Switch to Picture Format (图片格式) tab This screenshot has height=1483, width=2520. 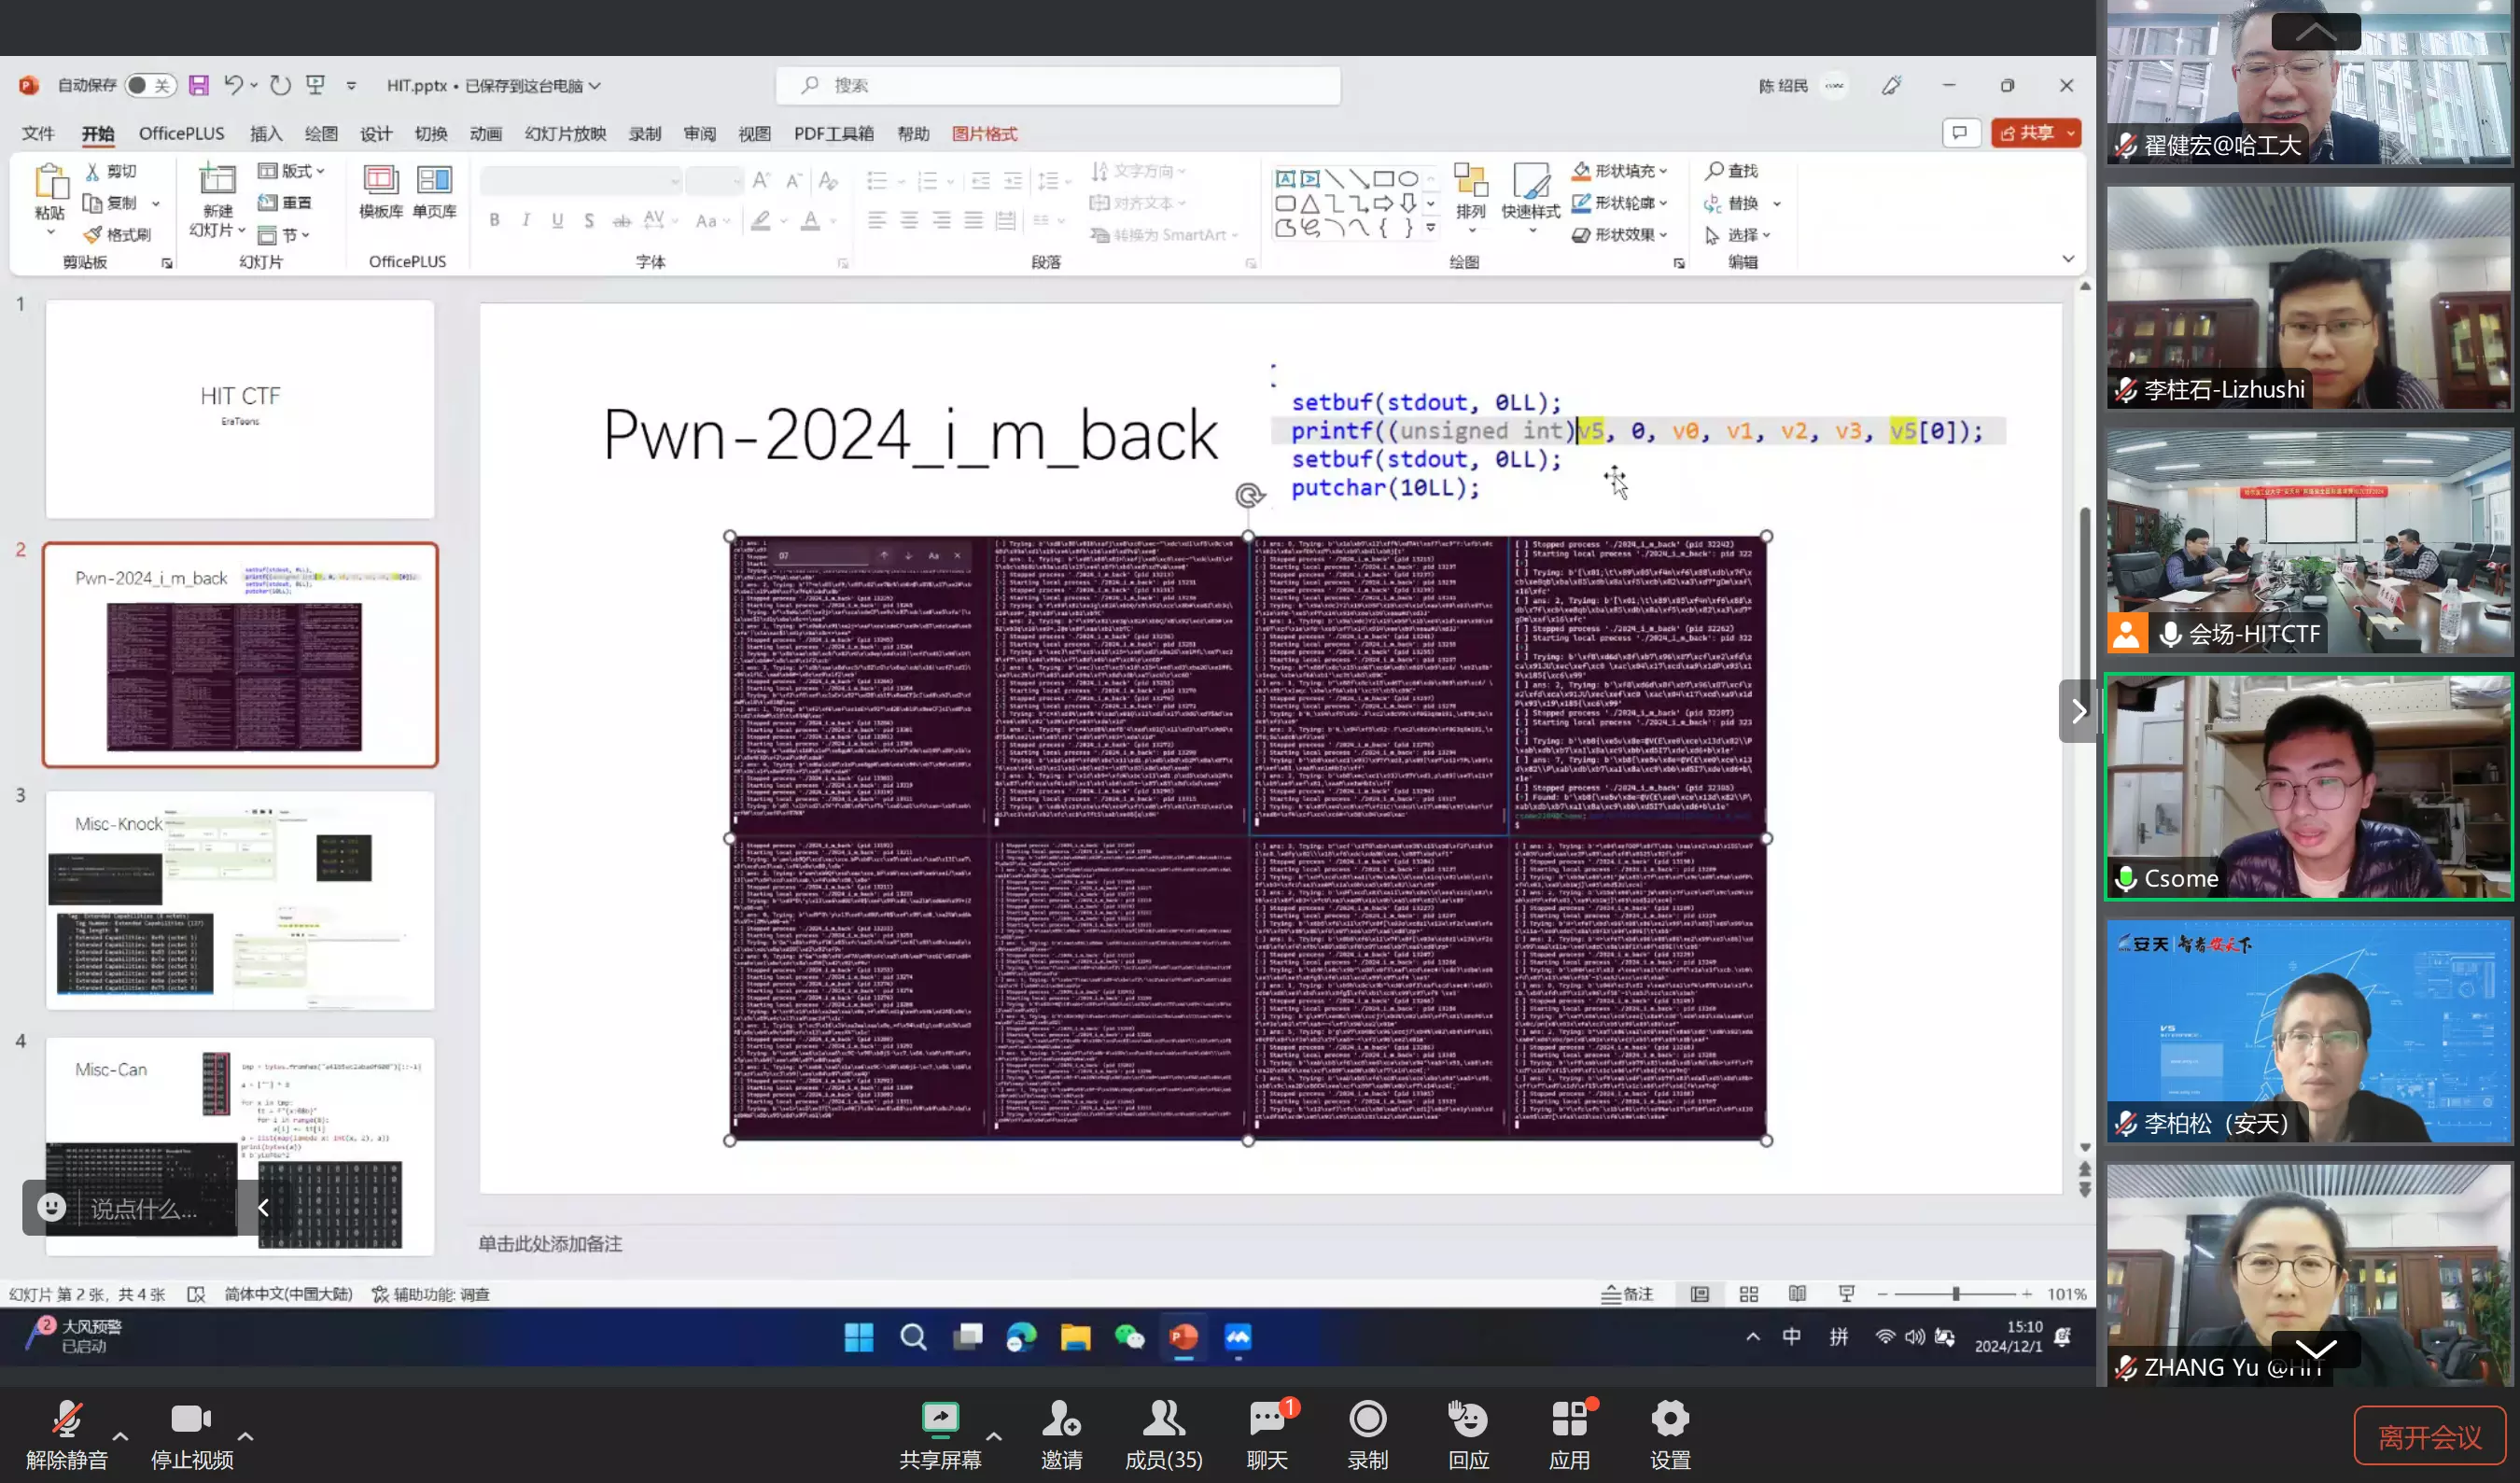[x=984, y=134]
